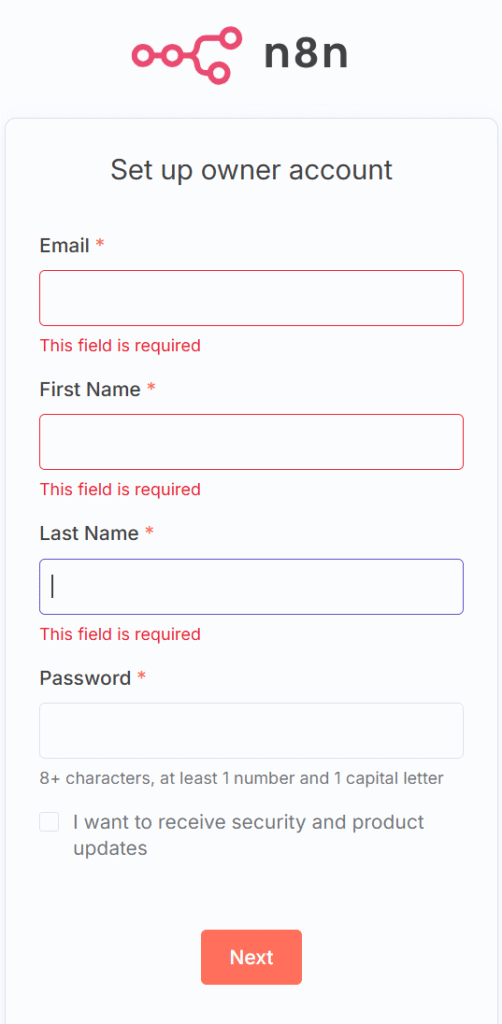This screenshot has width=502, height=1024.
Task: Click the required asterisk beside Password
Action: coord(142,677)
